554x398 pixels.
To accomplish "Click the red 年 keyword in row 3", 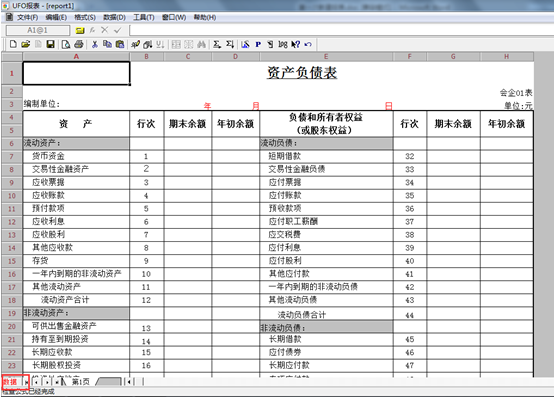I will 207,106.
